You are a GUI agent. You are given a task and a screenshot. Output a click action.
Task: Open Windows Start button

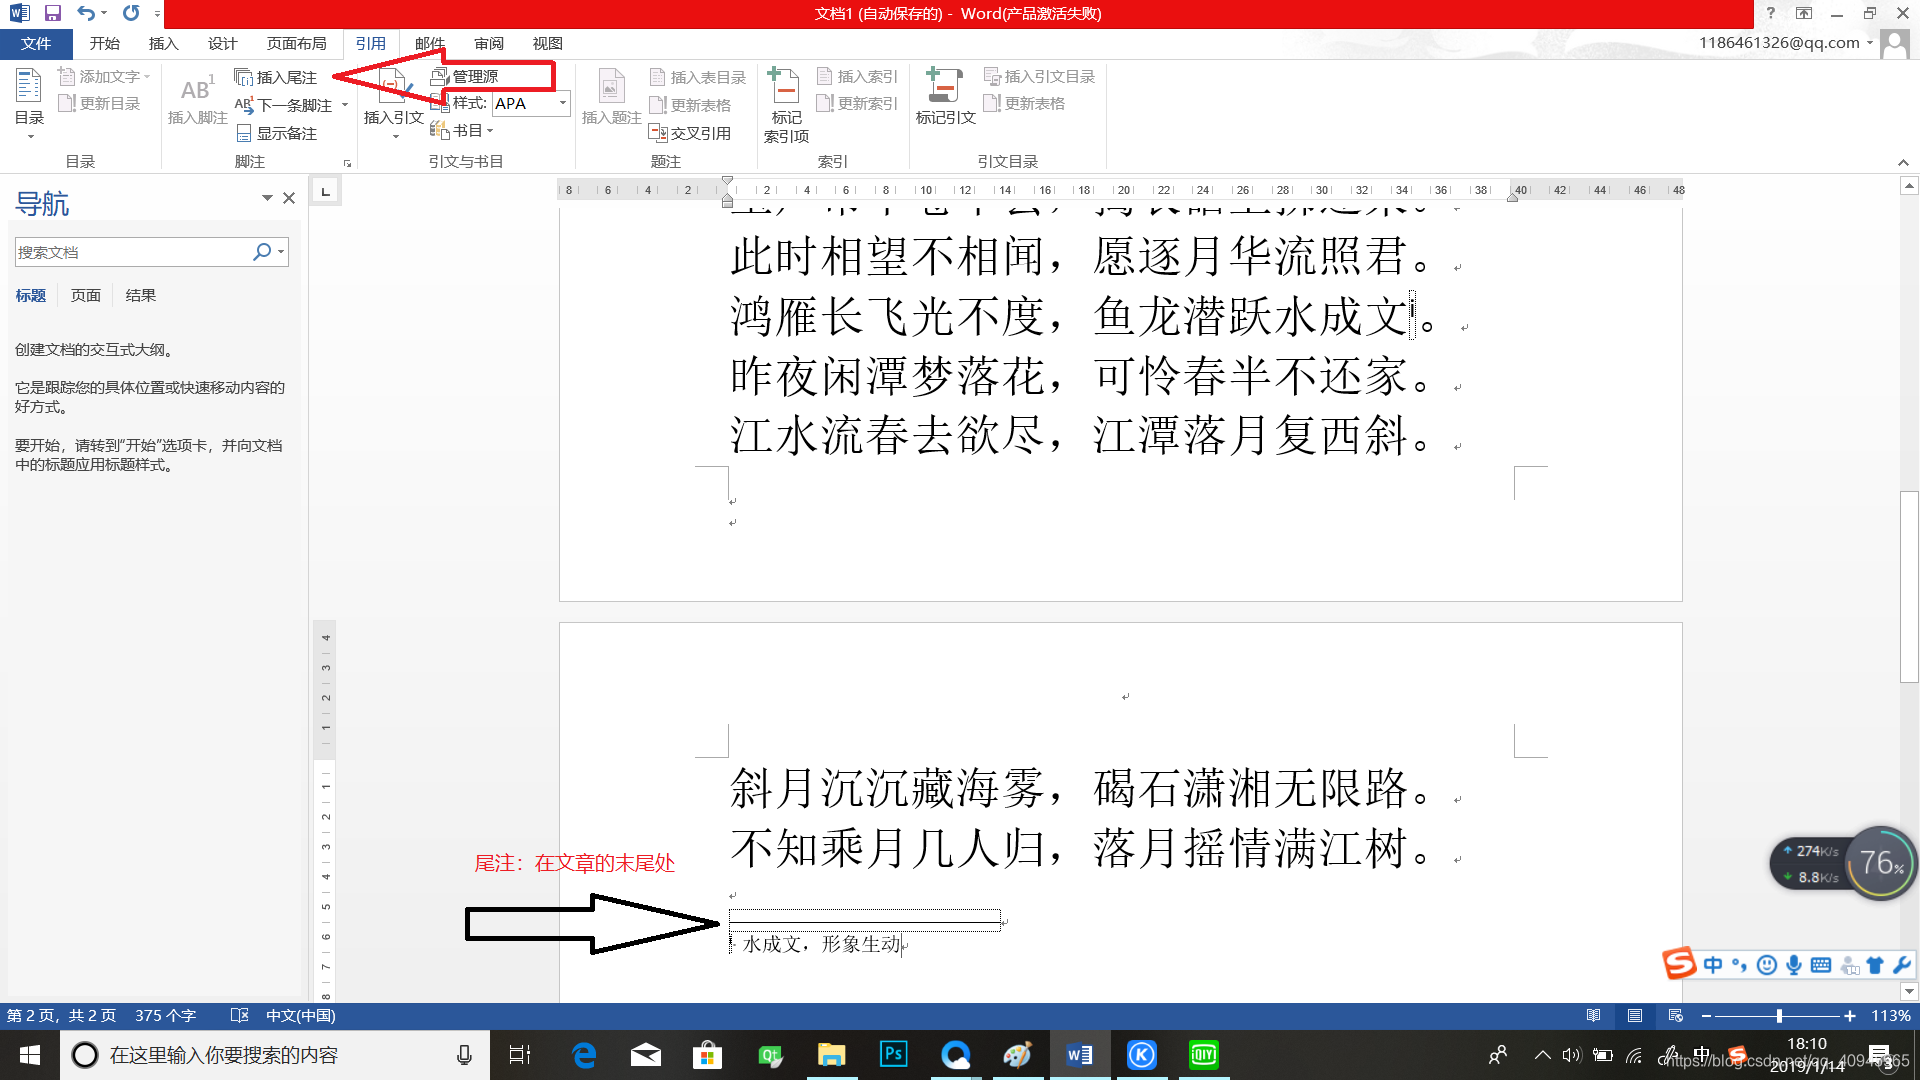click(29, 1055)
